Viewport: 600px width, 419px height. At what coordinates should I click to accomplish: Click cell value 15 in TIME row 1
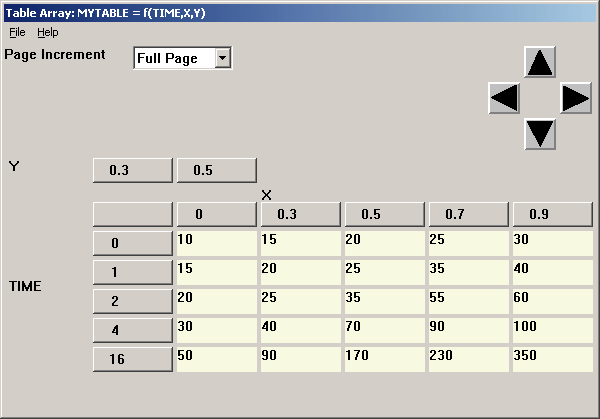(x=217, y=272)
